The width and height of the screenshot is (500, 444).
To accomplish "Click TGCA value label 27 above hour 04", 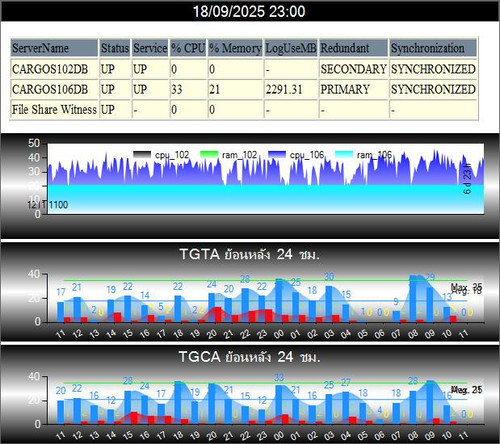I will coord(346,382).
